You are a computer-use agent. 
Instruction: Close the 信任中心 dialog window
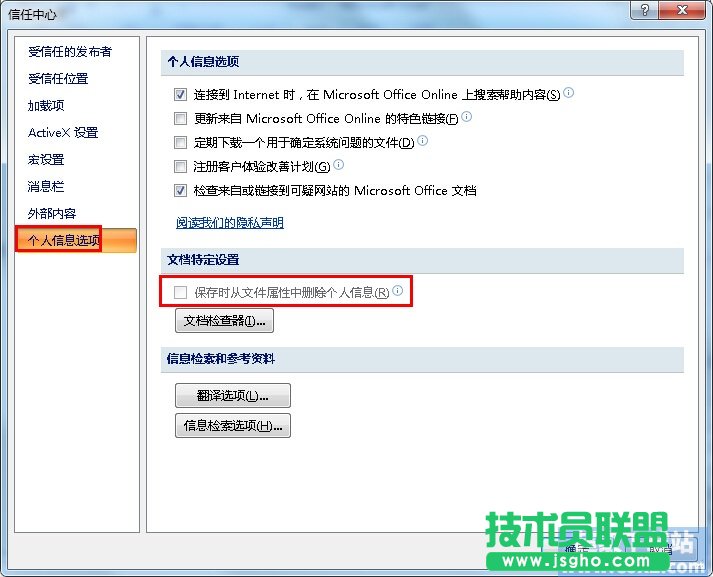click(x=681, y=9)
